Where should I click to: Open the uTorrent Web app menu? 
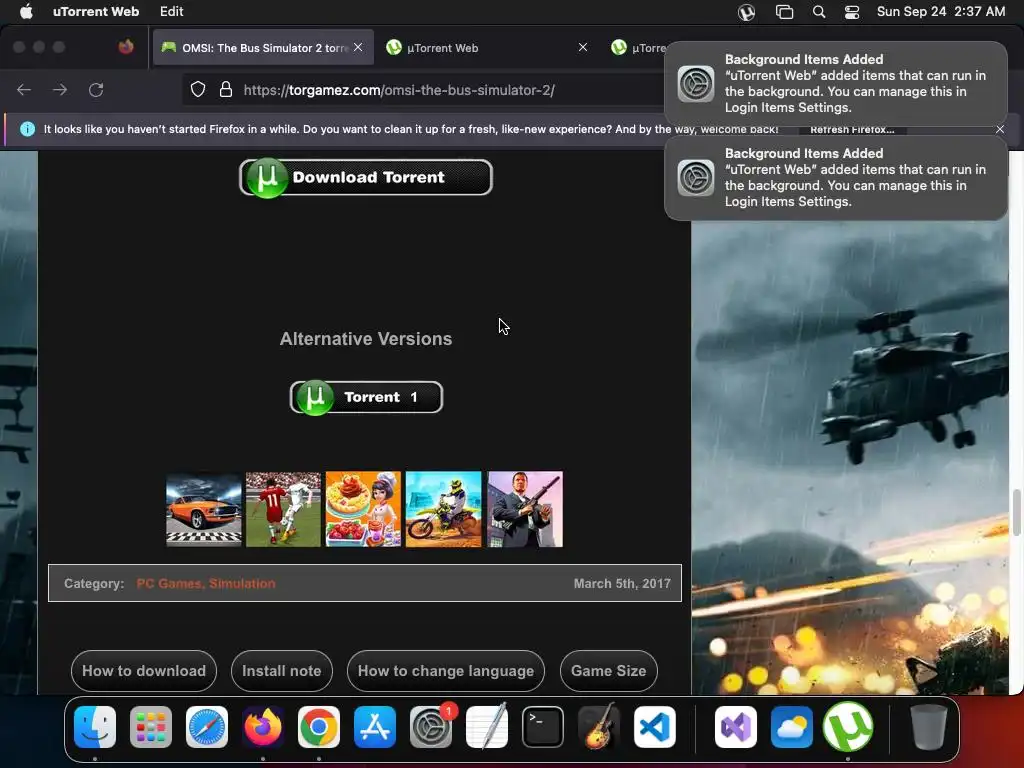click(x=95, y=12)
